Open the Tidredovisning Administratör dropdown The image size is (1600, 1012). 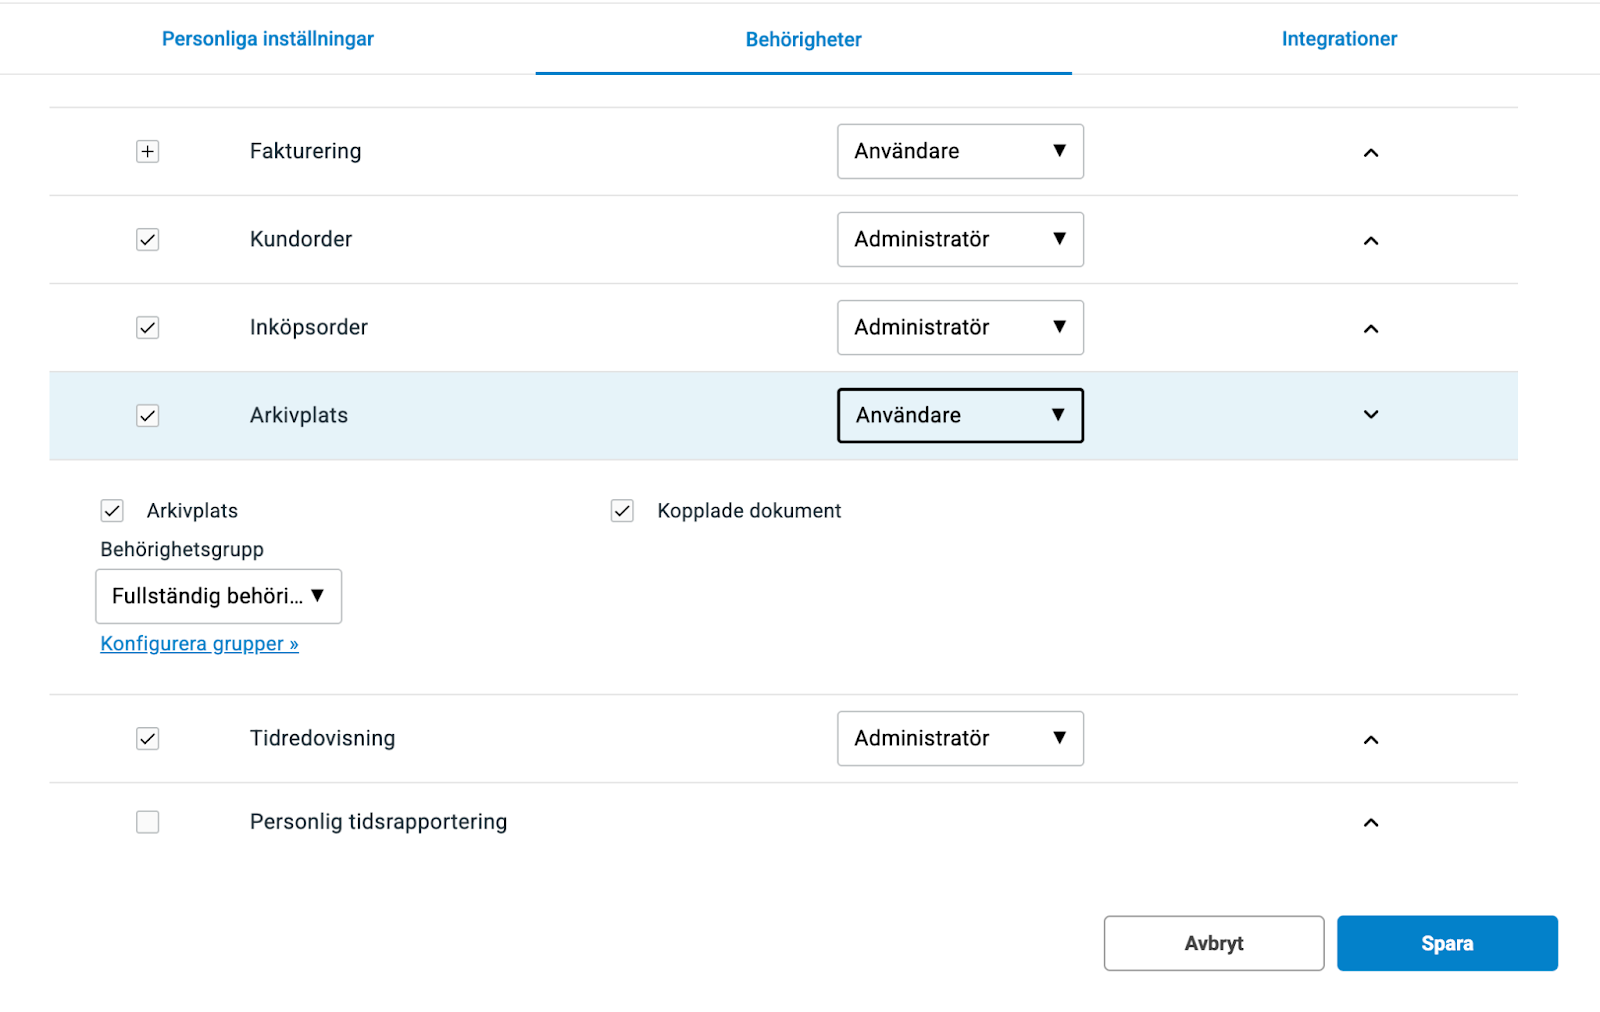(960, 739)
